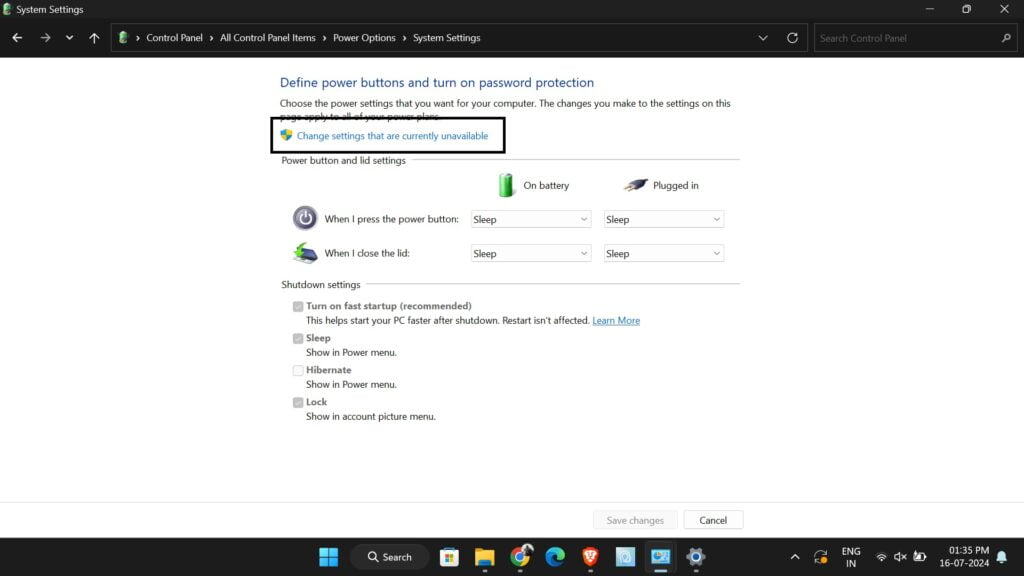1024x576 pixels.
Task: Click the title bar battery app icon
Action: pyautogui.click(x=7, y=9)
